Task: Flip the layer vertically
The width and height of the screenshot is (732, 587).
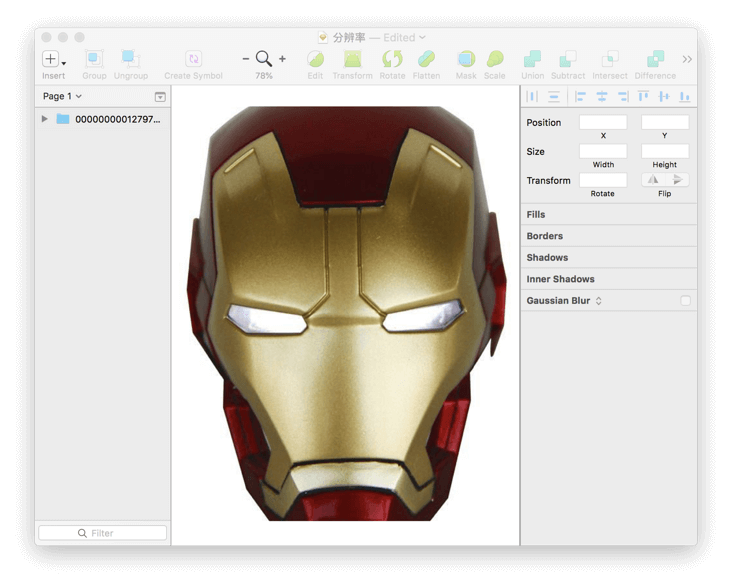Action: click(x=677, y=180)
